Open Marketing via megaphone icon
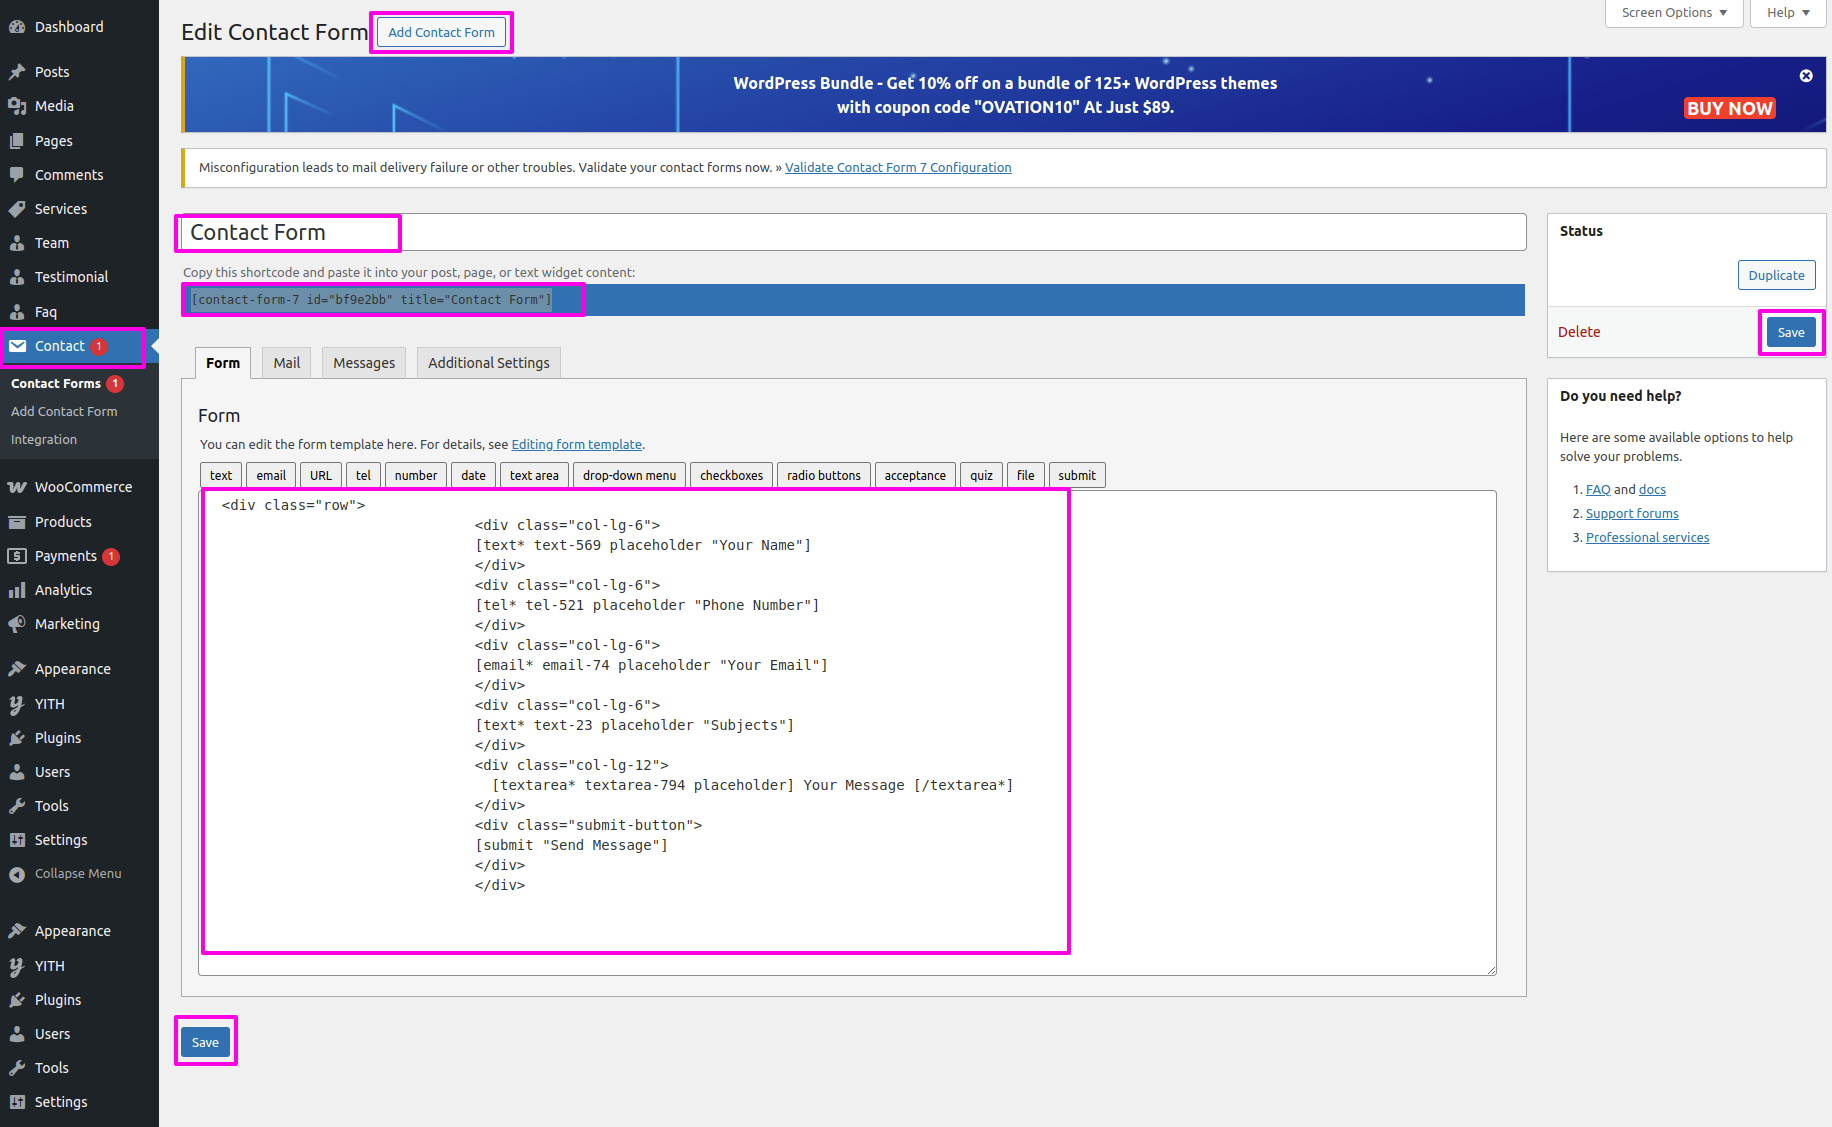The width and height of the screenshot is (1832, 1127). [17, 624]
